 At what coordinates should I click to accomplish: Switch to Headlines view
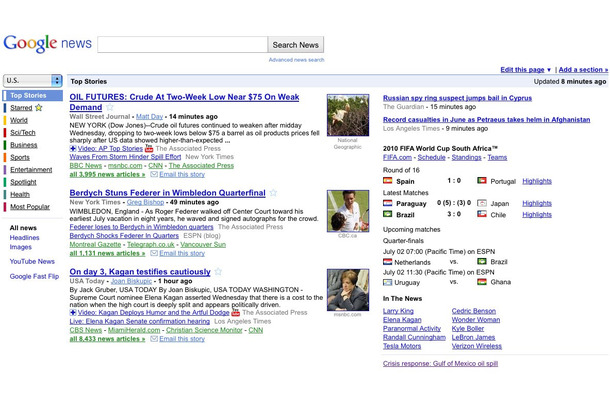(x=25, y=237)
